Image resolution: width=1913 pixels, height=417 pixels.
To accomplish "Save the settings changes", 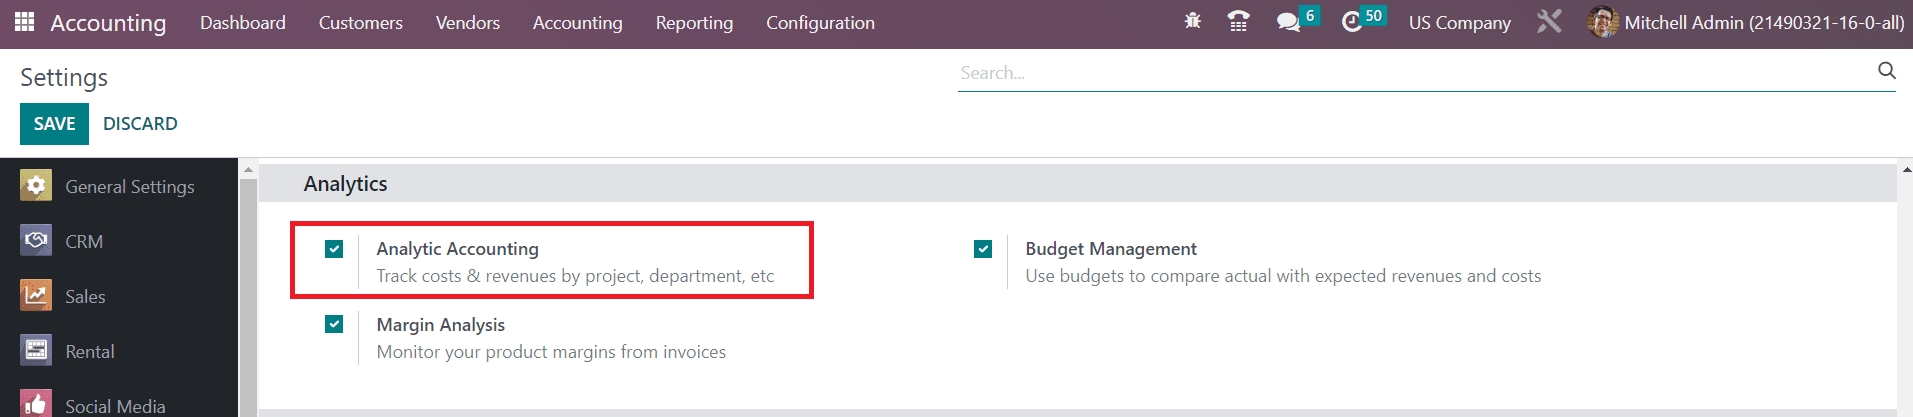I will point(54,124).
